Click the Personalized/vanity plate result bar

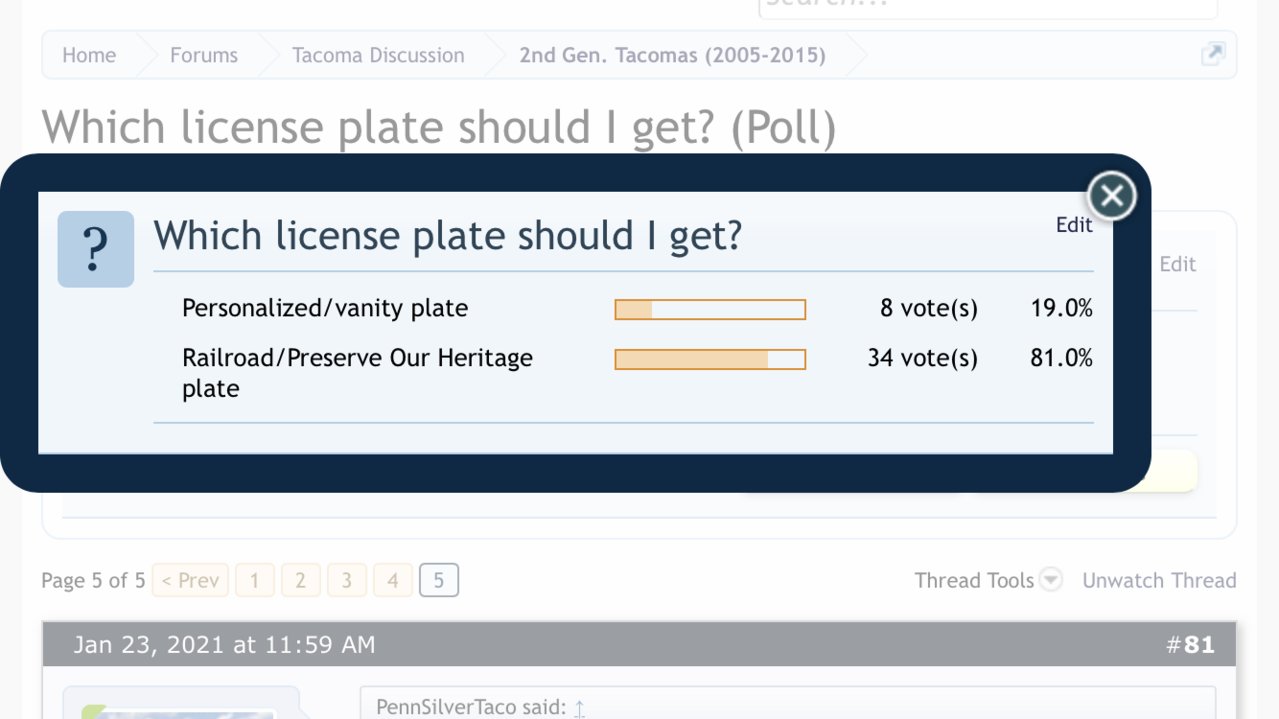point(710,309)
